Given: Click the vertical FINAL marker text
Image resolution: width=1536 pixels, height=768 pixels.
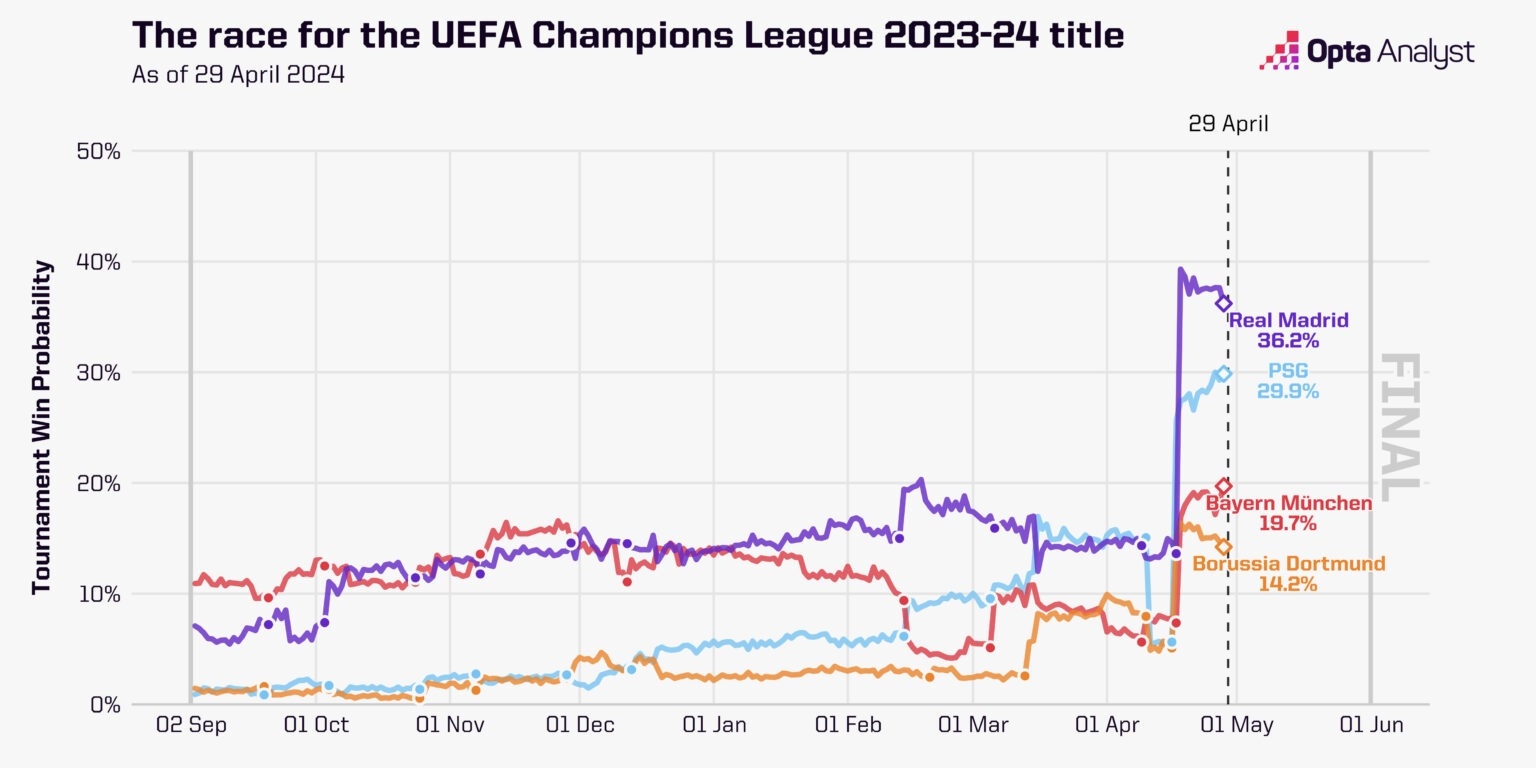Looking at the screenshot, I should point(1399,426).
